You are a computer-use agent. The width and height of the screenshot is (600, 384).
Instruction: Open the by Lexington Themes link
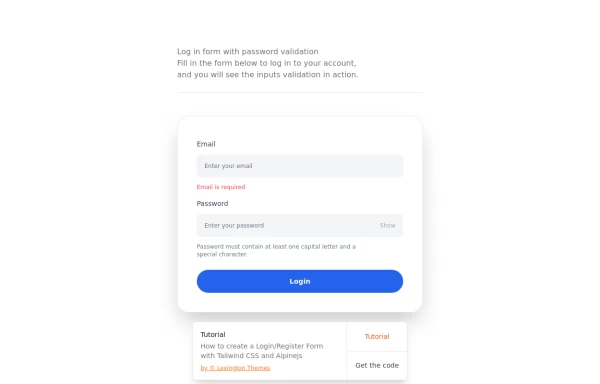pos(235,368)
